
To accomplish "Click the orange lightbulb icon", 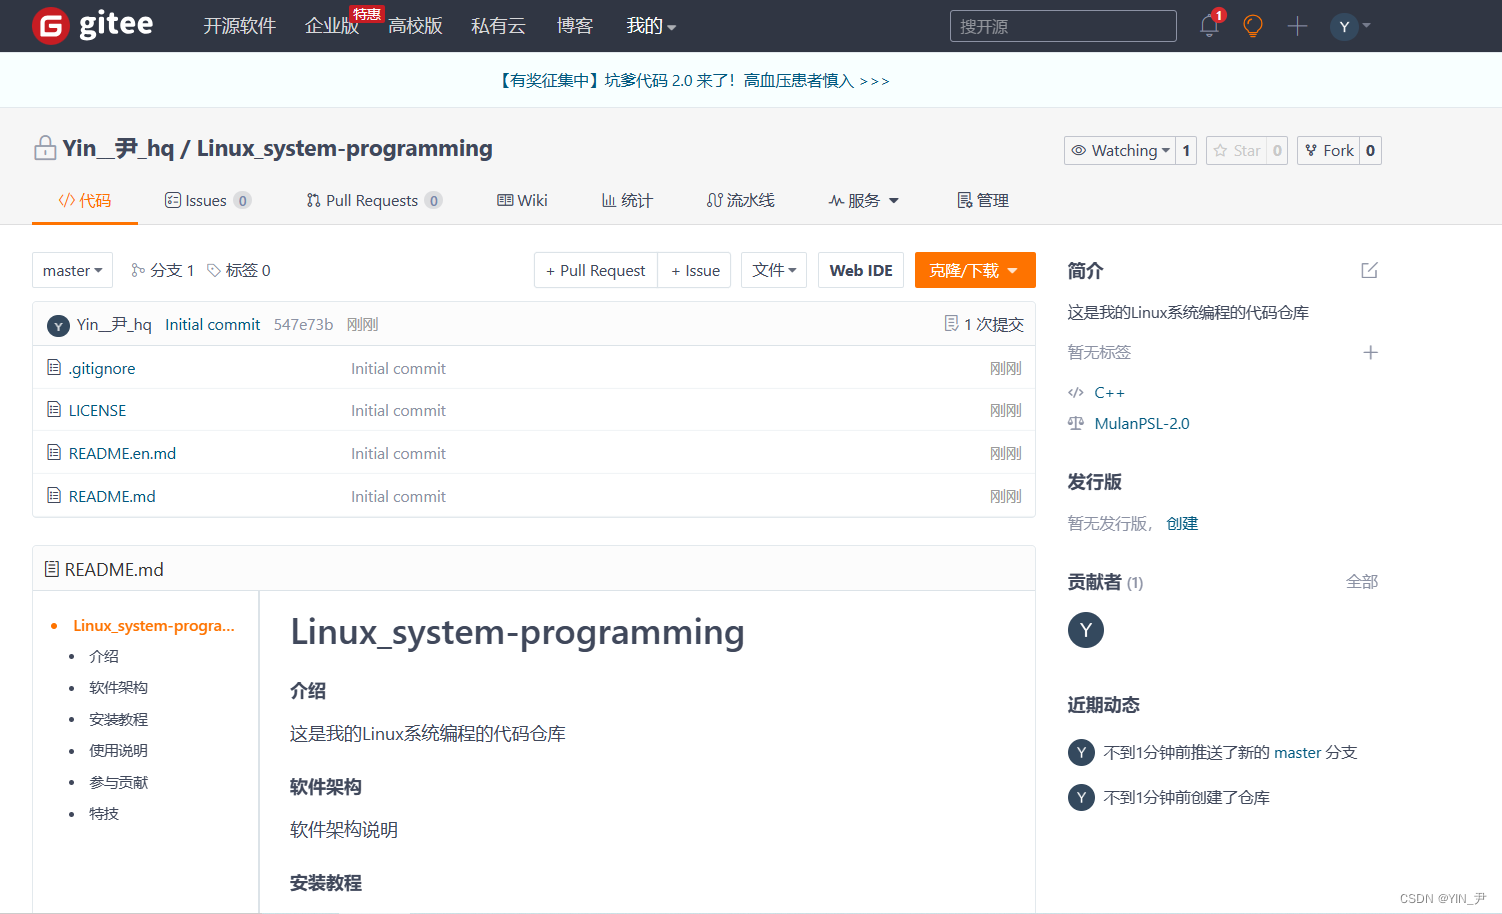I will [1252, 26].
